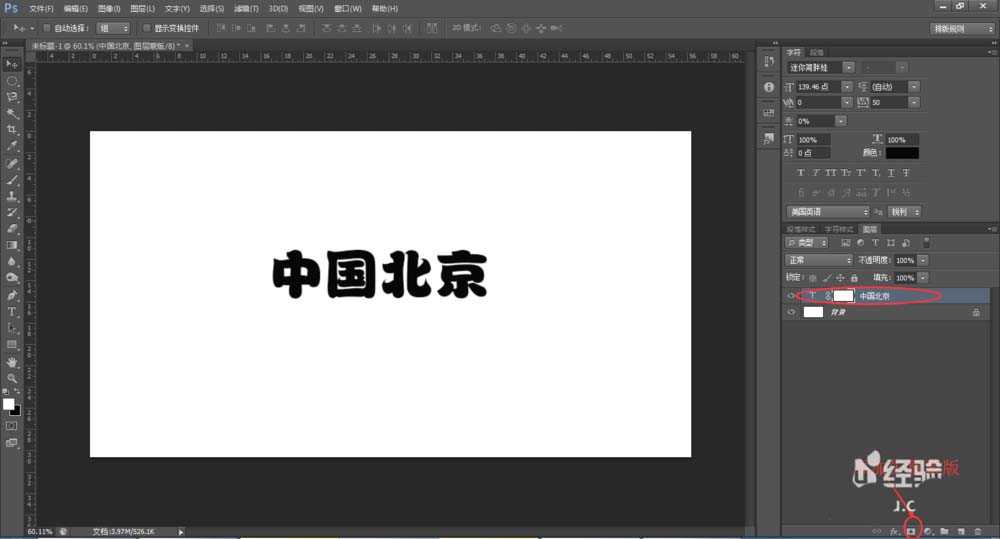Click the black text color swatch
The width and height of the screenshot is (1000, 539).
(x=901, y=153)
